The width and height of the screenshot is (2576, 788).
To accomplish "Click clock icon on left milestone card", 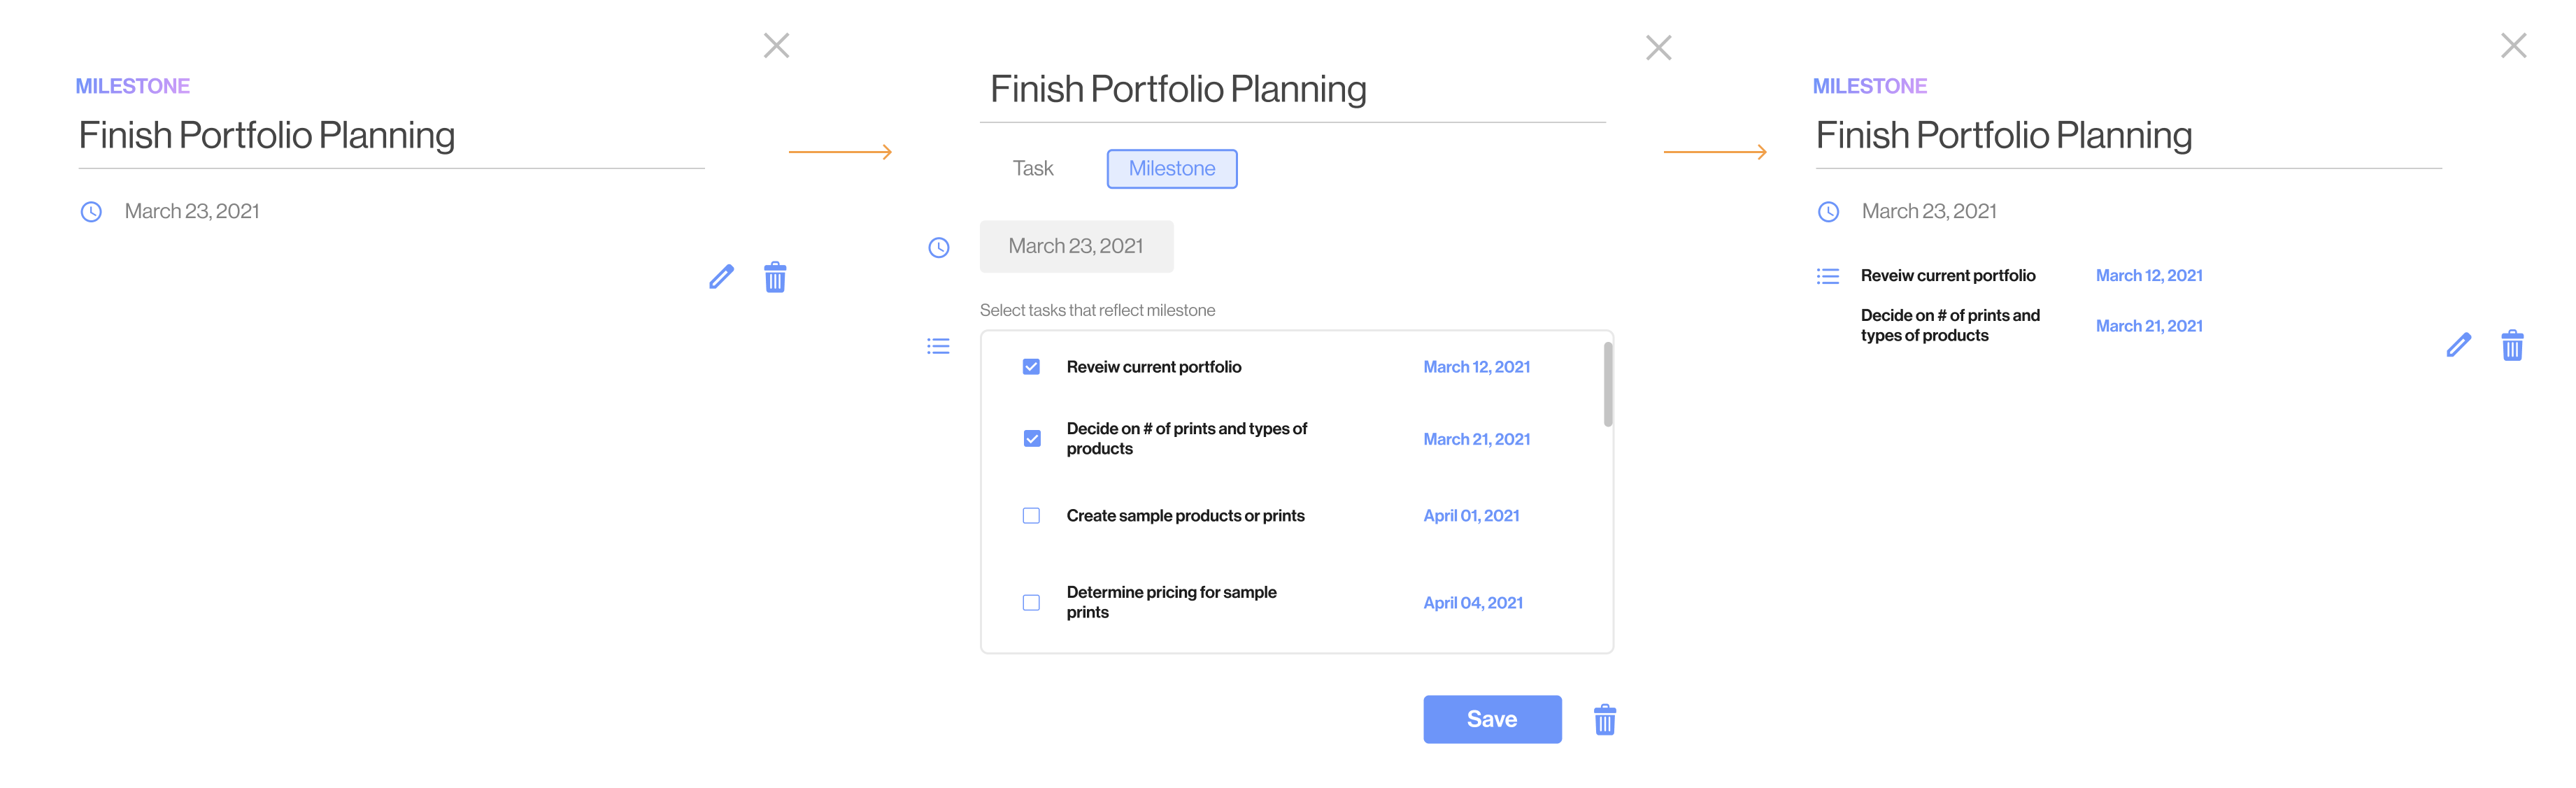I will (x=91, y=212).
